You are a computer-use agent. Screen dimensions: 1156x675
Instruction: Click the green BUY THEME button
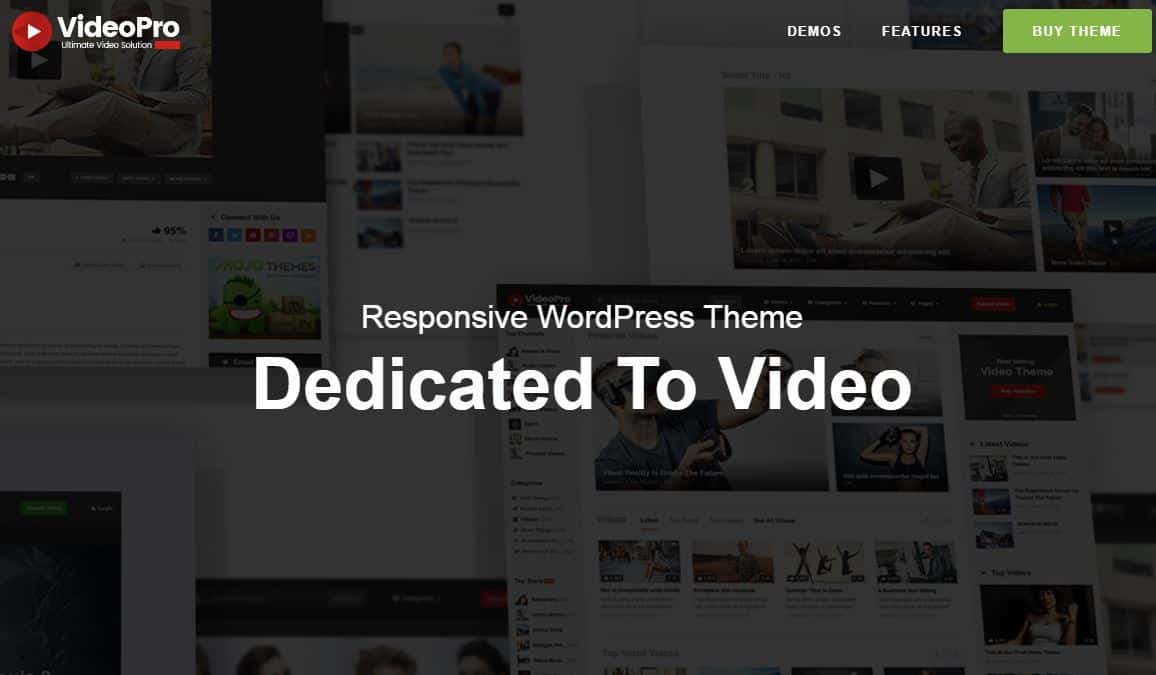[x=1076, y=31]
